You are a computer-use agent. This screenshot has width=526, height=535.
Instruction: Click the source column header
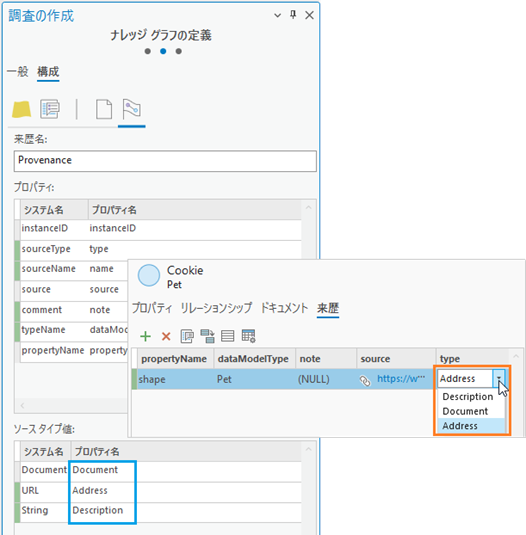(x=396, y=359)
